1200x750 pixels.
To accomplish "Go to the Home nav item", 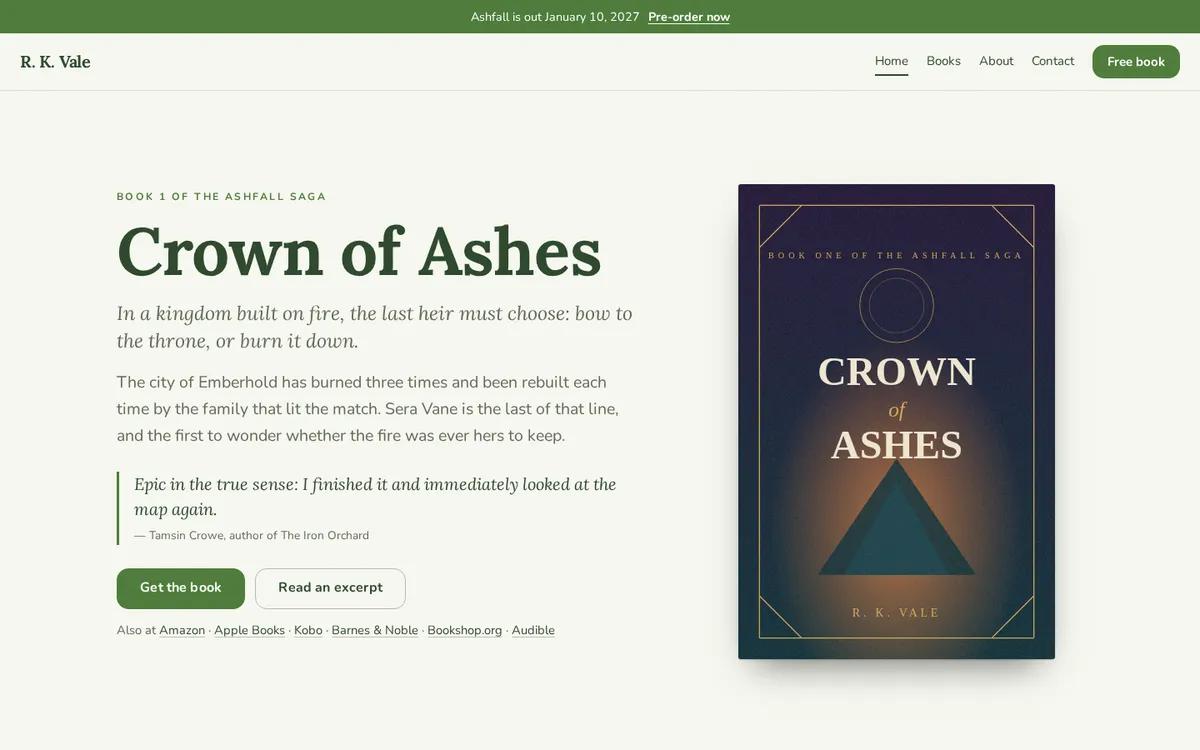I will click(x=891, y=61).
